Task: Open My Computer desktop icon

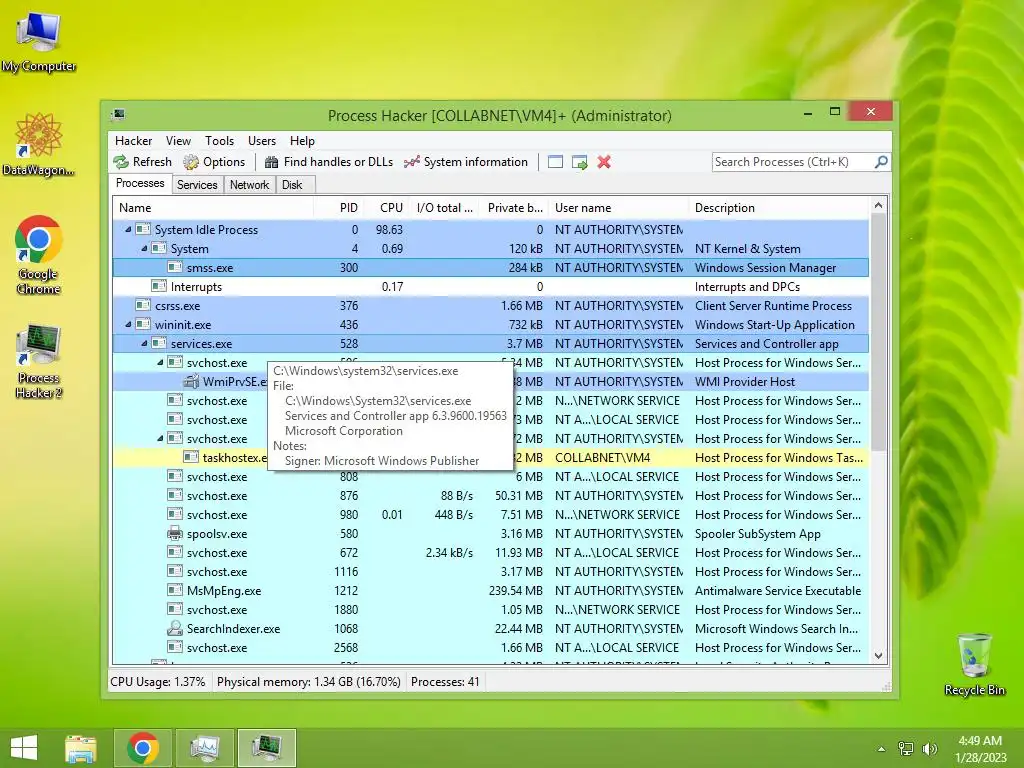Action: click(x=39, y=42)
